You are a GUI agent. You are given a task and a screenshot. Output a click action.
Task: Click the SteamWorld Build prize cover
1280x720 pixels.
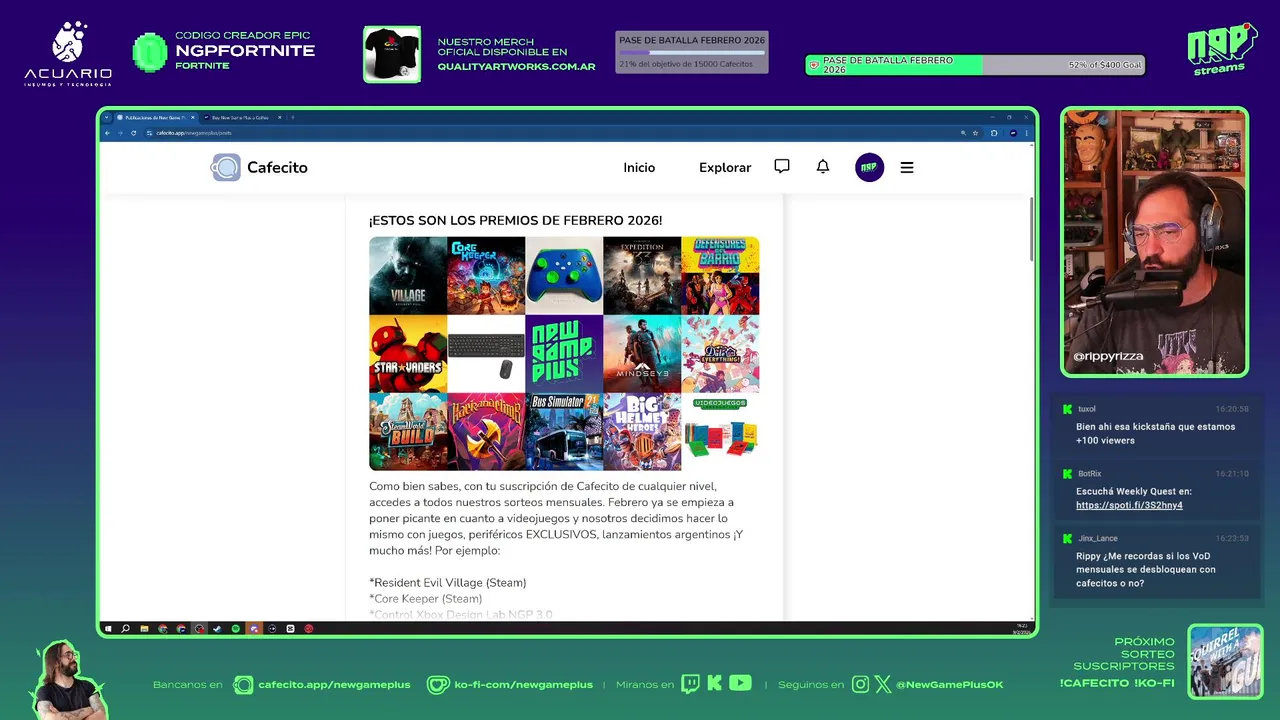(x=408, y=431)
